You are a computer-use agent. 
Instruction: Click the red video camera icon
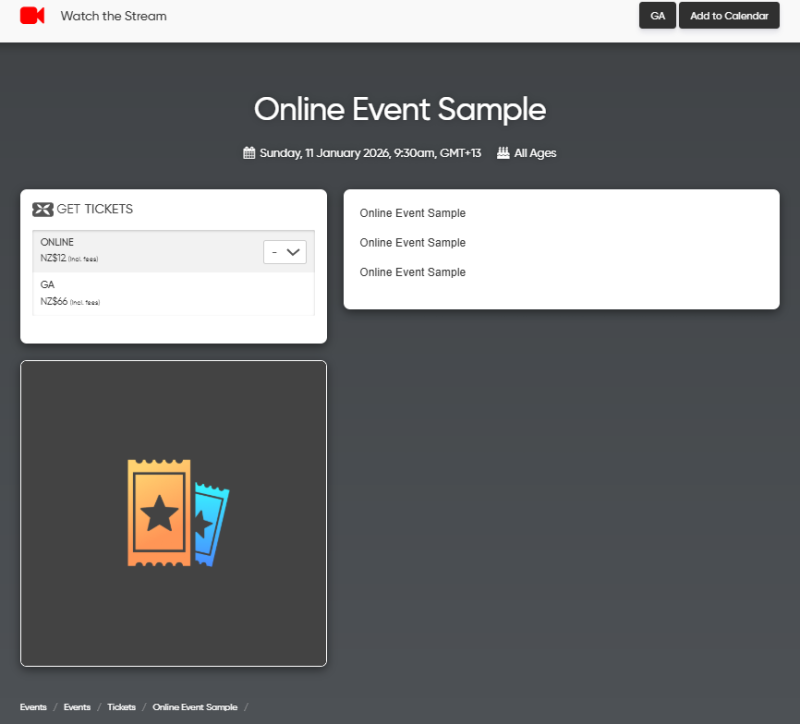click(32, 16)
